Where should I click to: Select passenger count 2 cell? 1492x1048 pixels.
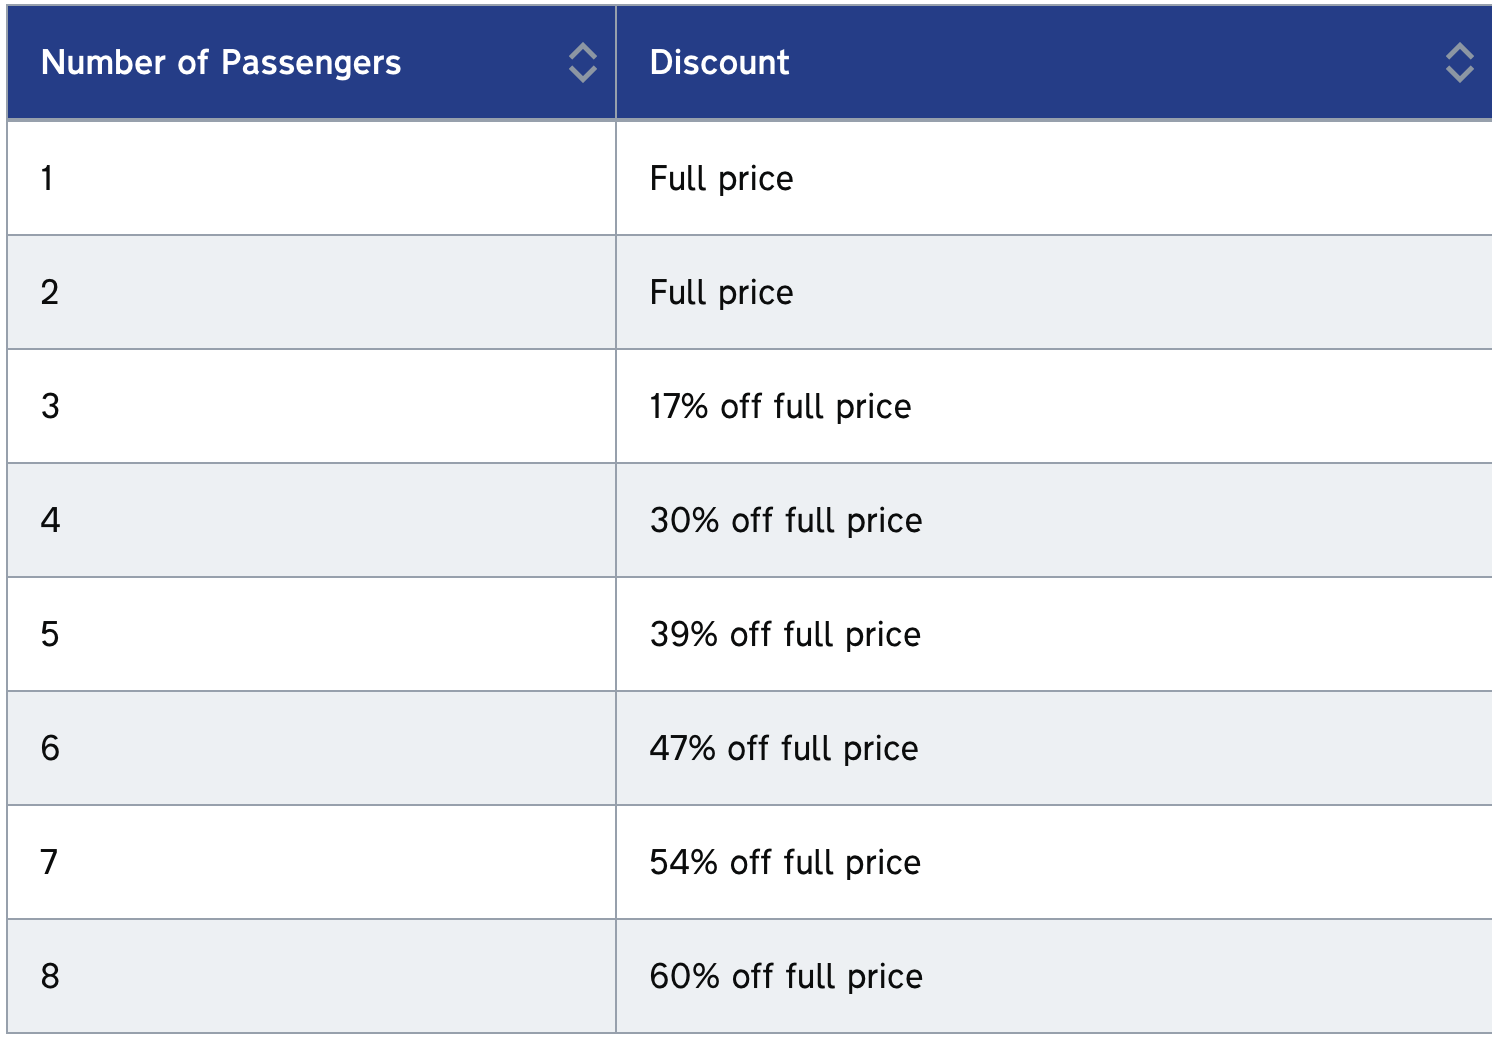[50, 293]
